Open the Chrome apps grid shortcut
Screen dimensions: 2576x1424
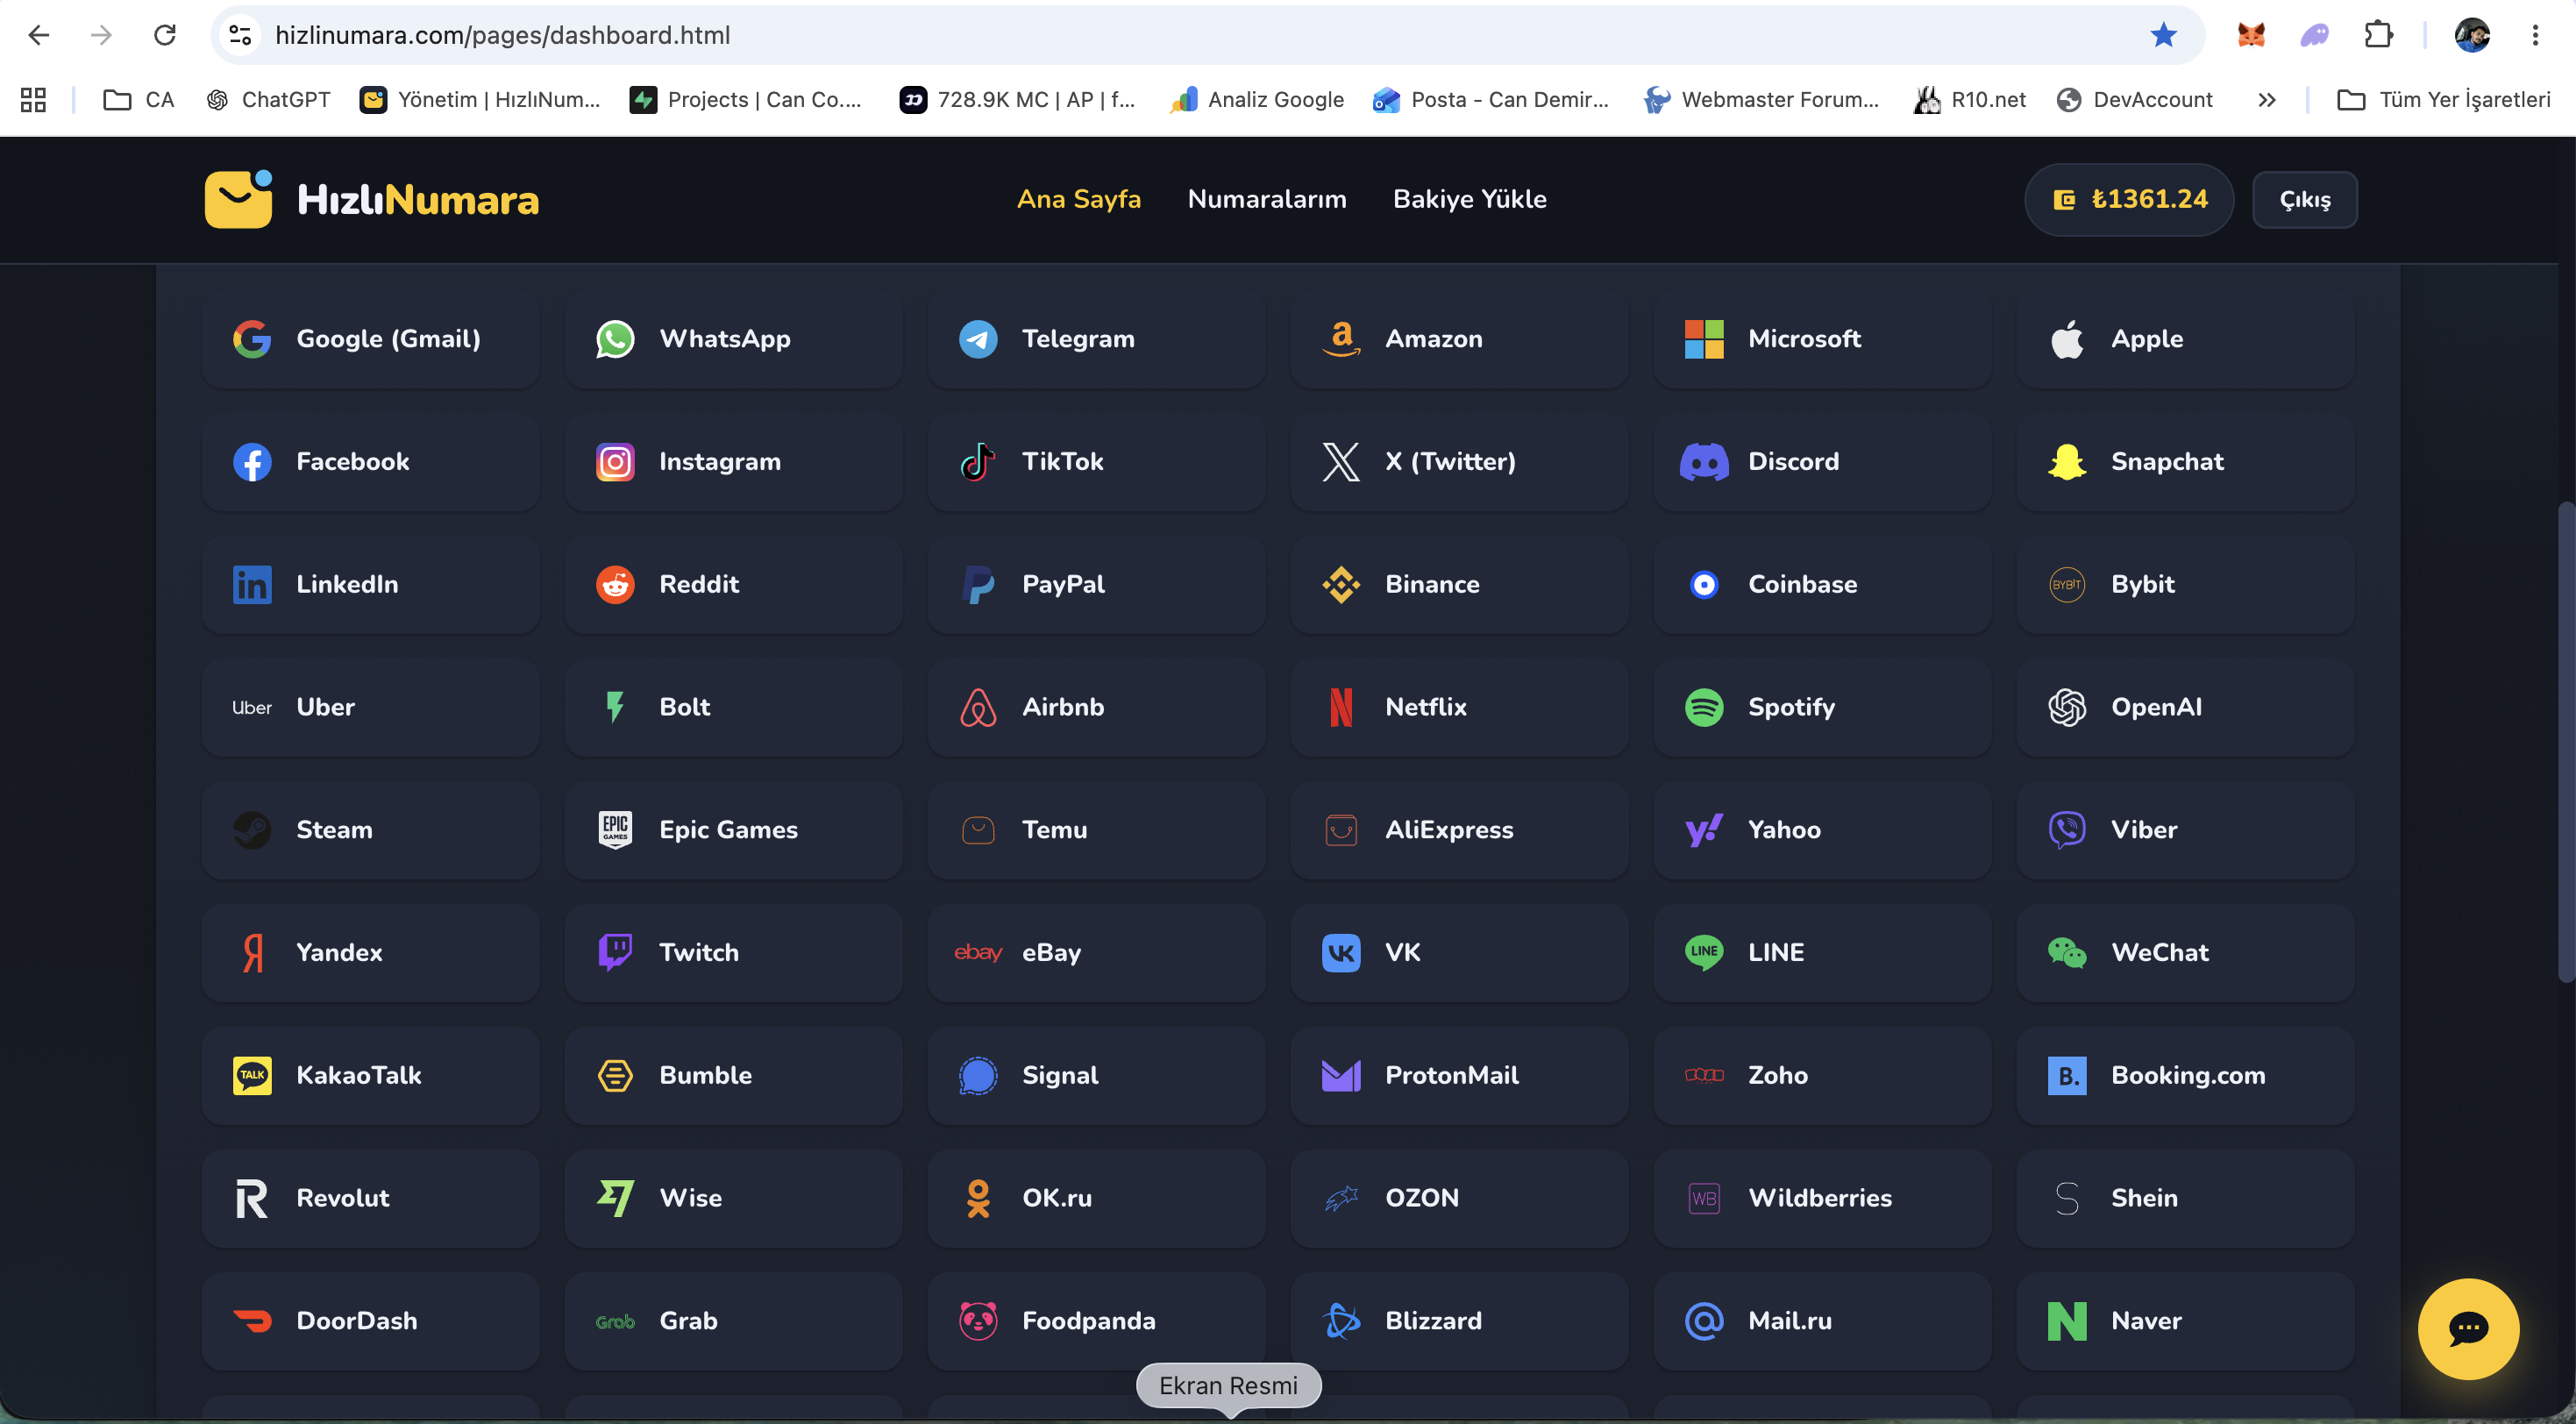pyautogui.click(x=33, y=100)
